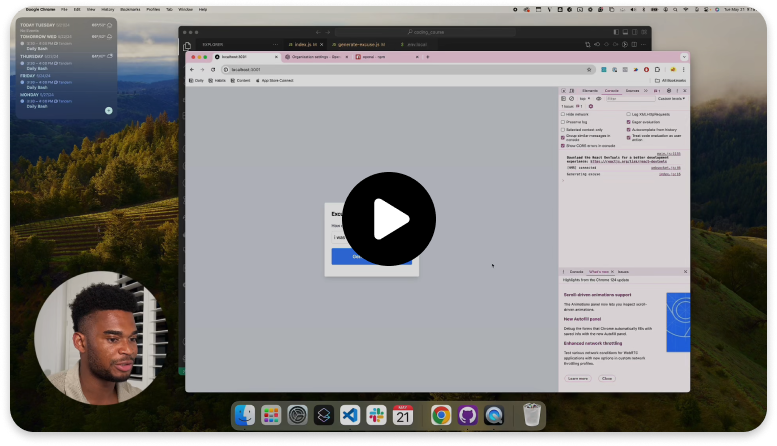Open QuickTime Player from the dock
This screenshot has width=777, height=446.
[494, 415]
